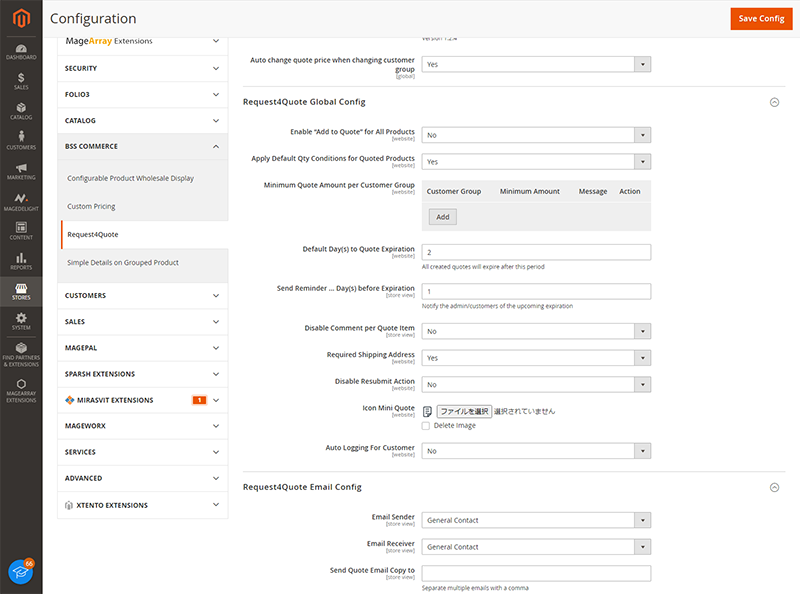The image size is (800, 594).
Task: Open the MageArray Extensions sidebar icon
Action: 21,391
